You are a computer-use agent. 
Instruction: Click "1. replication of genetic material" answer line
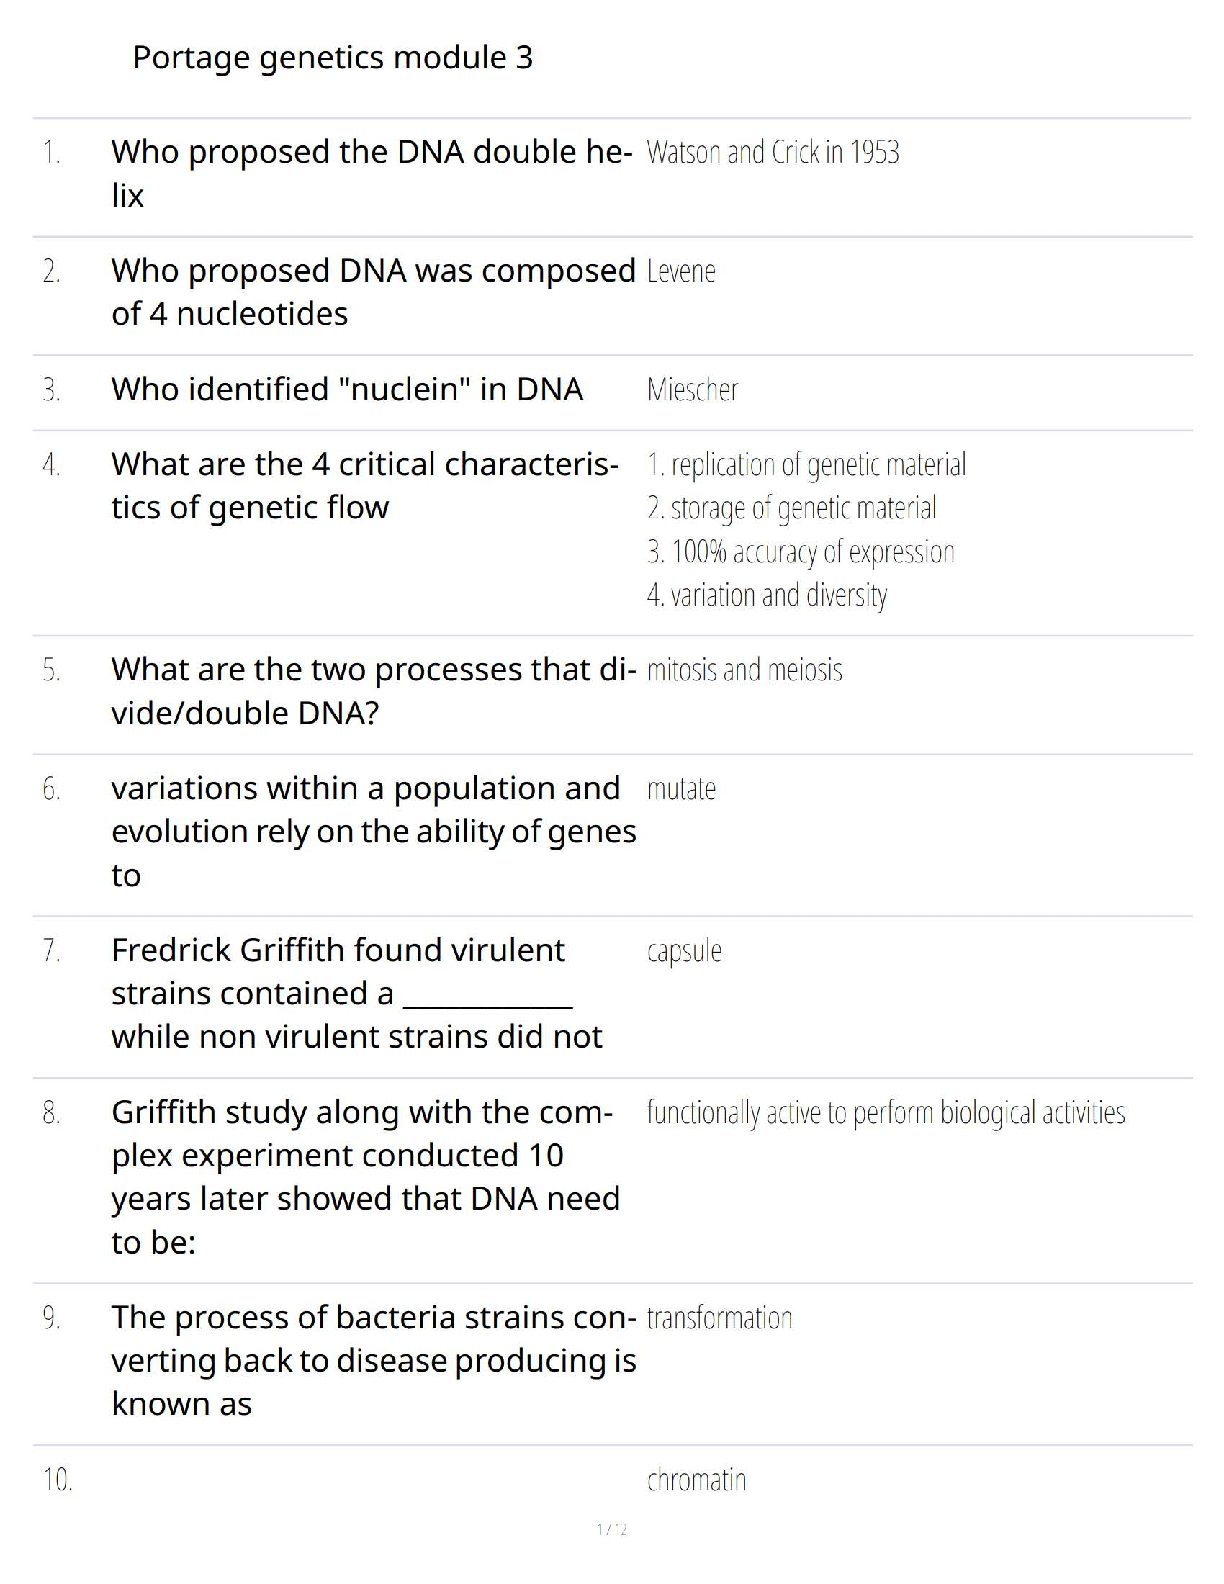[x=806, y=465]
